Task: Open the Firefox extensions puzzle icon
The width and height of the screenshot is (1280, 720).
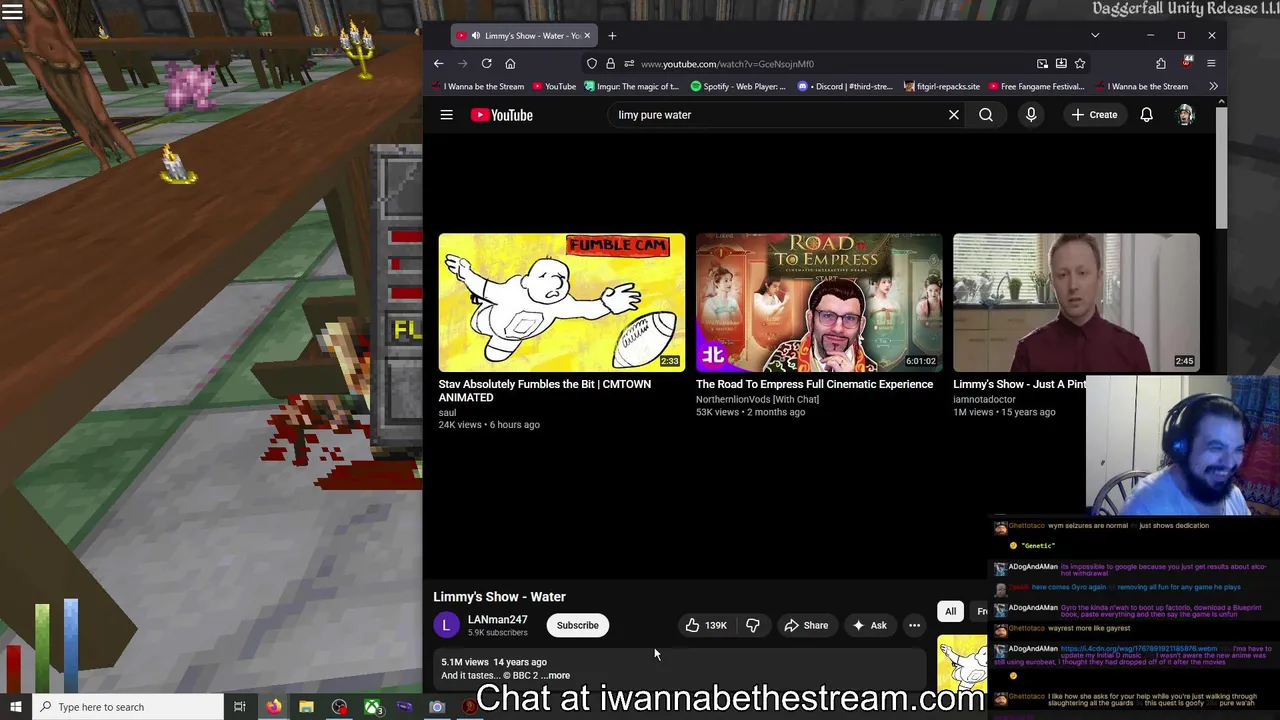Action: [1161, 64]
